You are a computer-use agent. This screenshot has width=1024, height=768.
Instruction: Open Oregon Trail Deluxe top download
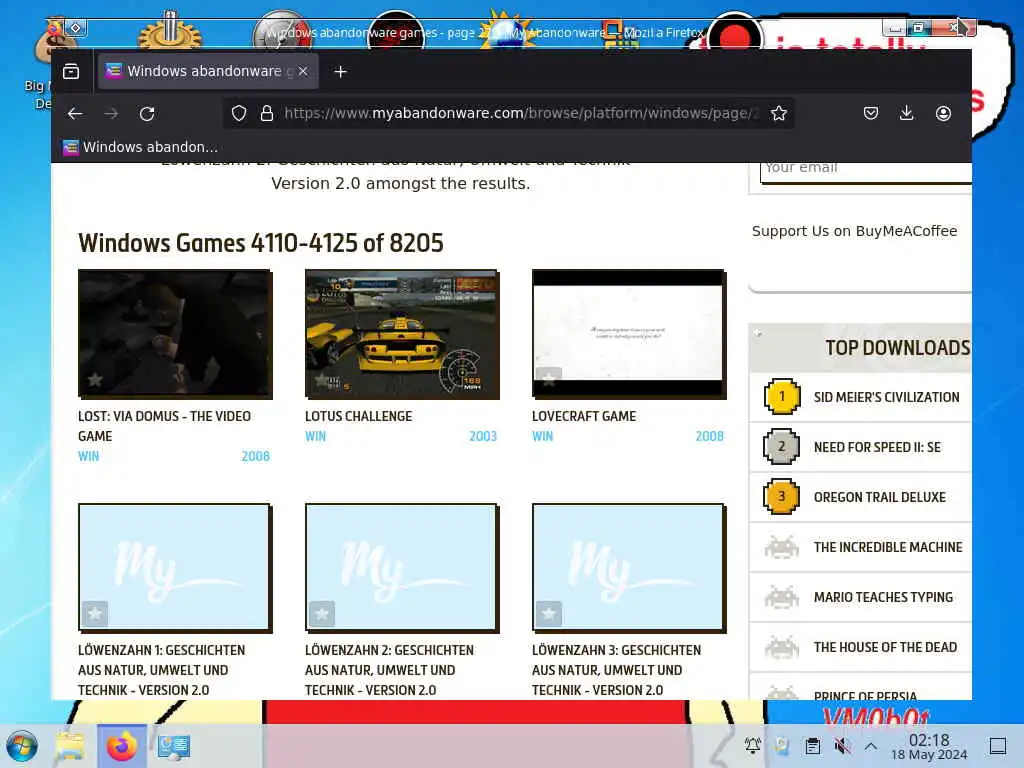pos(879,497)
